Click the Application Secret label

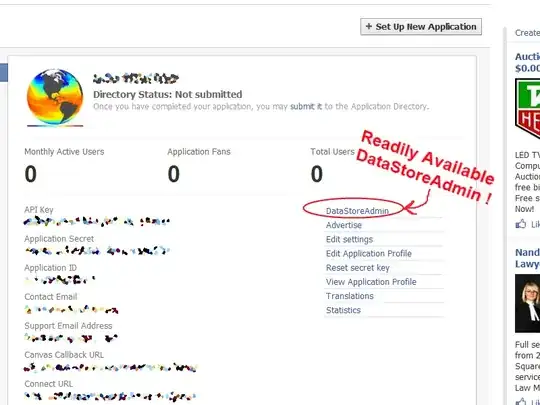tap(59, 239)
